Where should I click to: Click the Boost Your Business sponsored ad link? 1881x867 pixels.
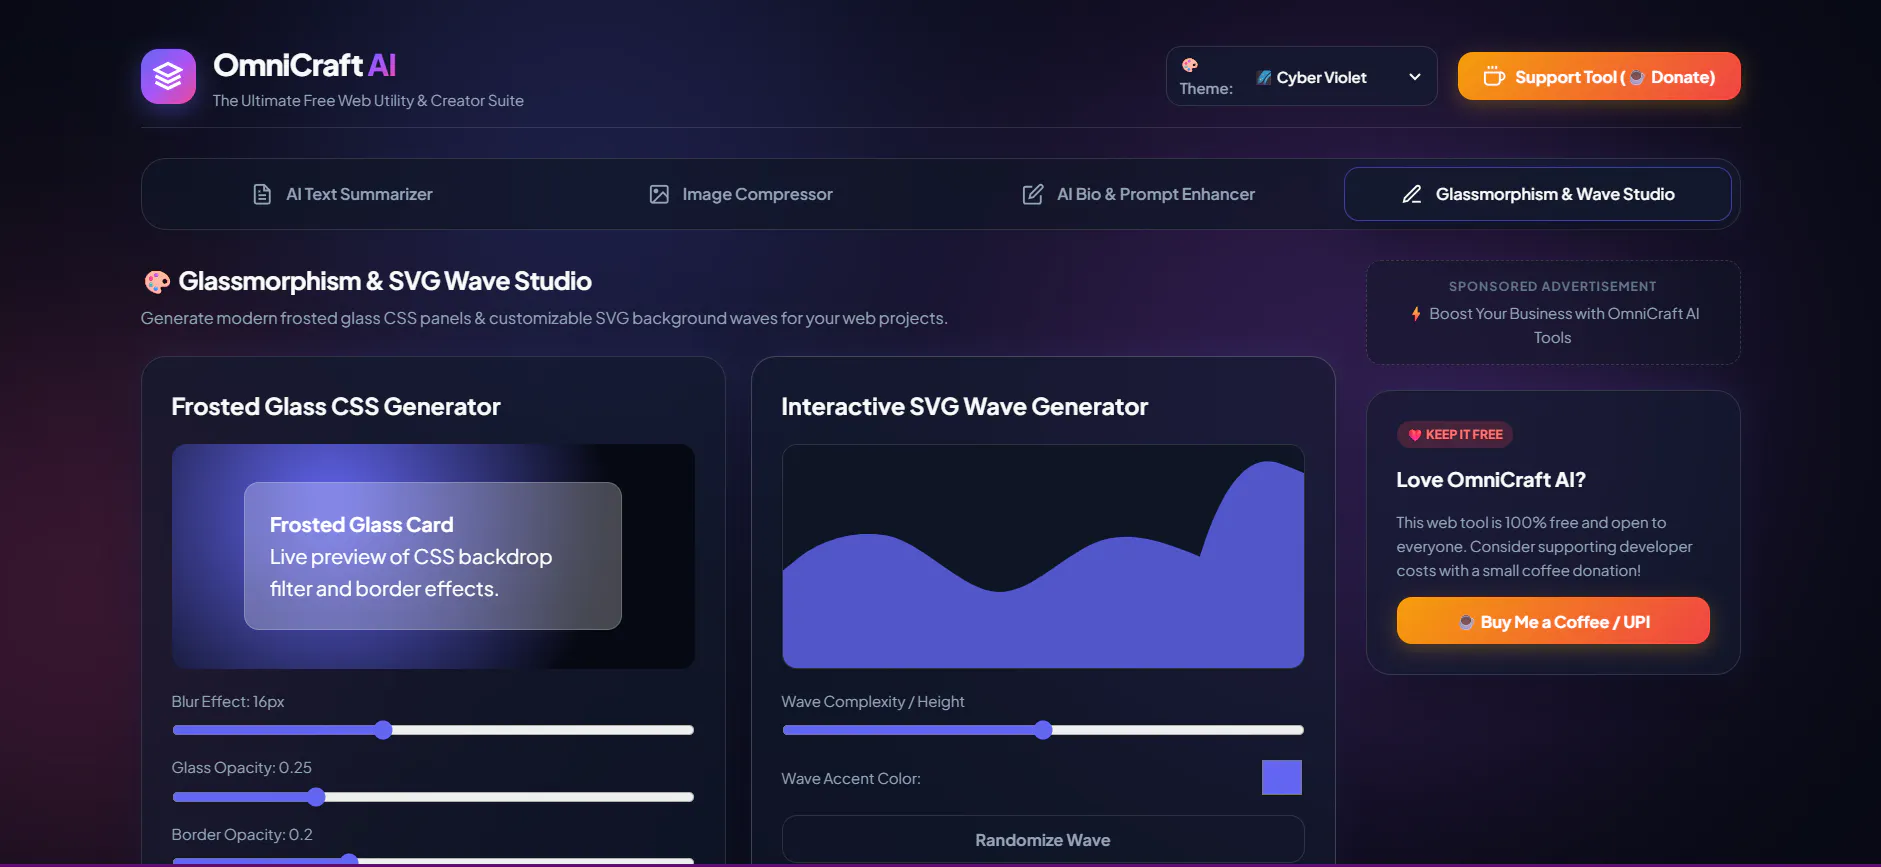point(1553,325)
